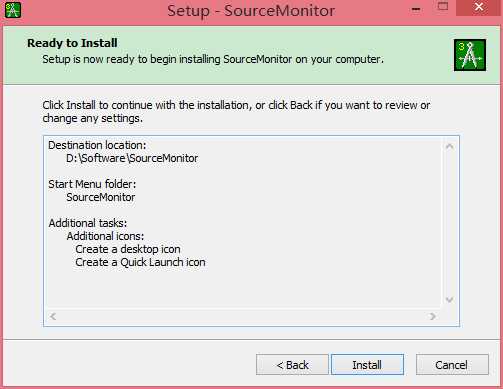This screenshot has height=389, width=503.
Task: Click the 'Ready to Install' heading
Action: tap(72, 43)
